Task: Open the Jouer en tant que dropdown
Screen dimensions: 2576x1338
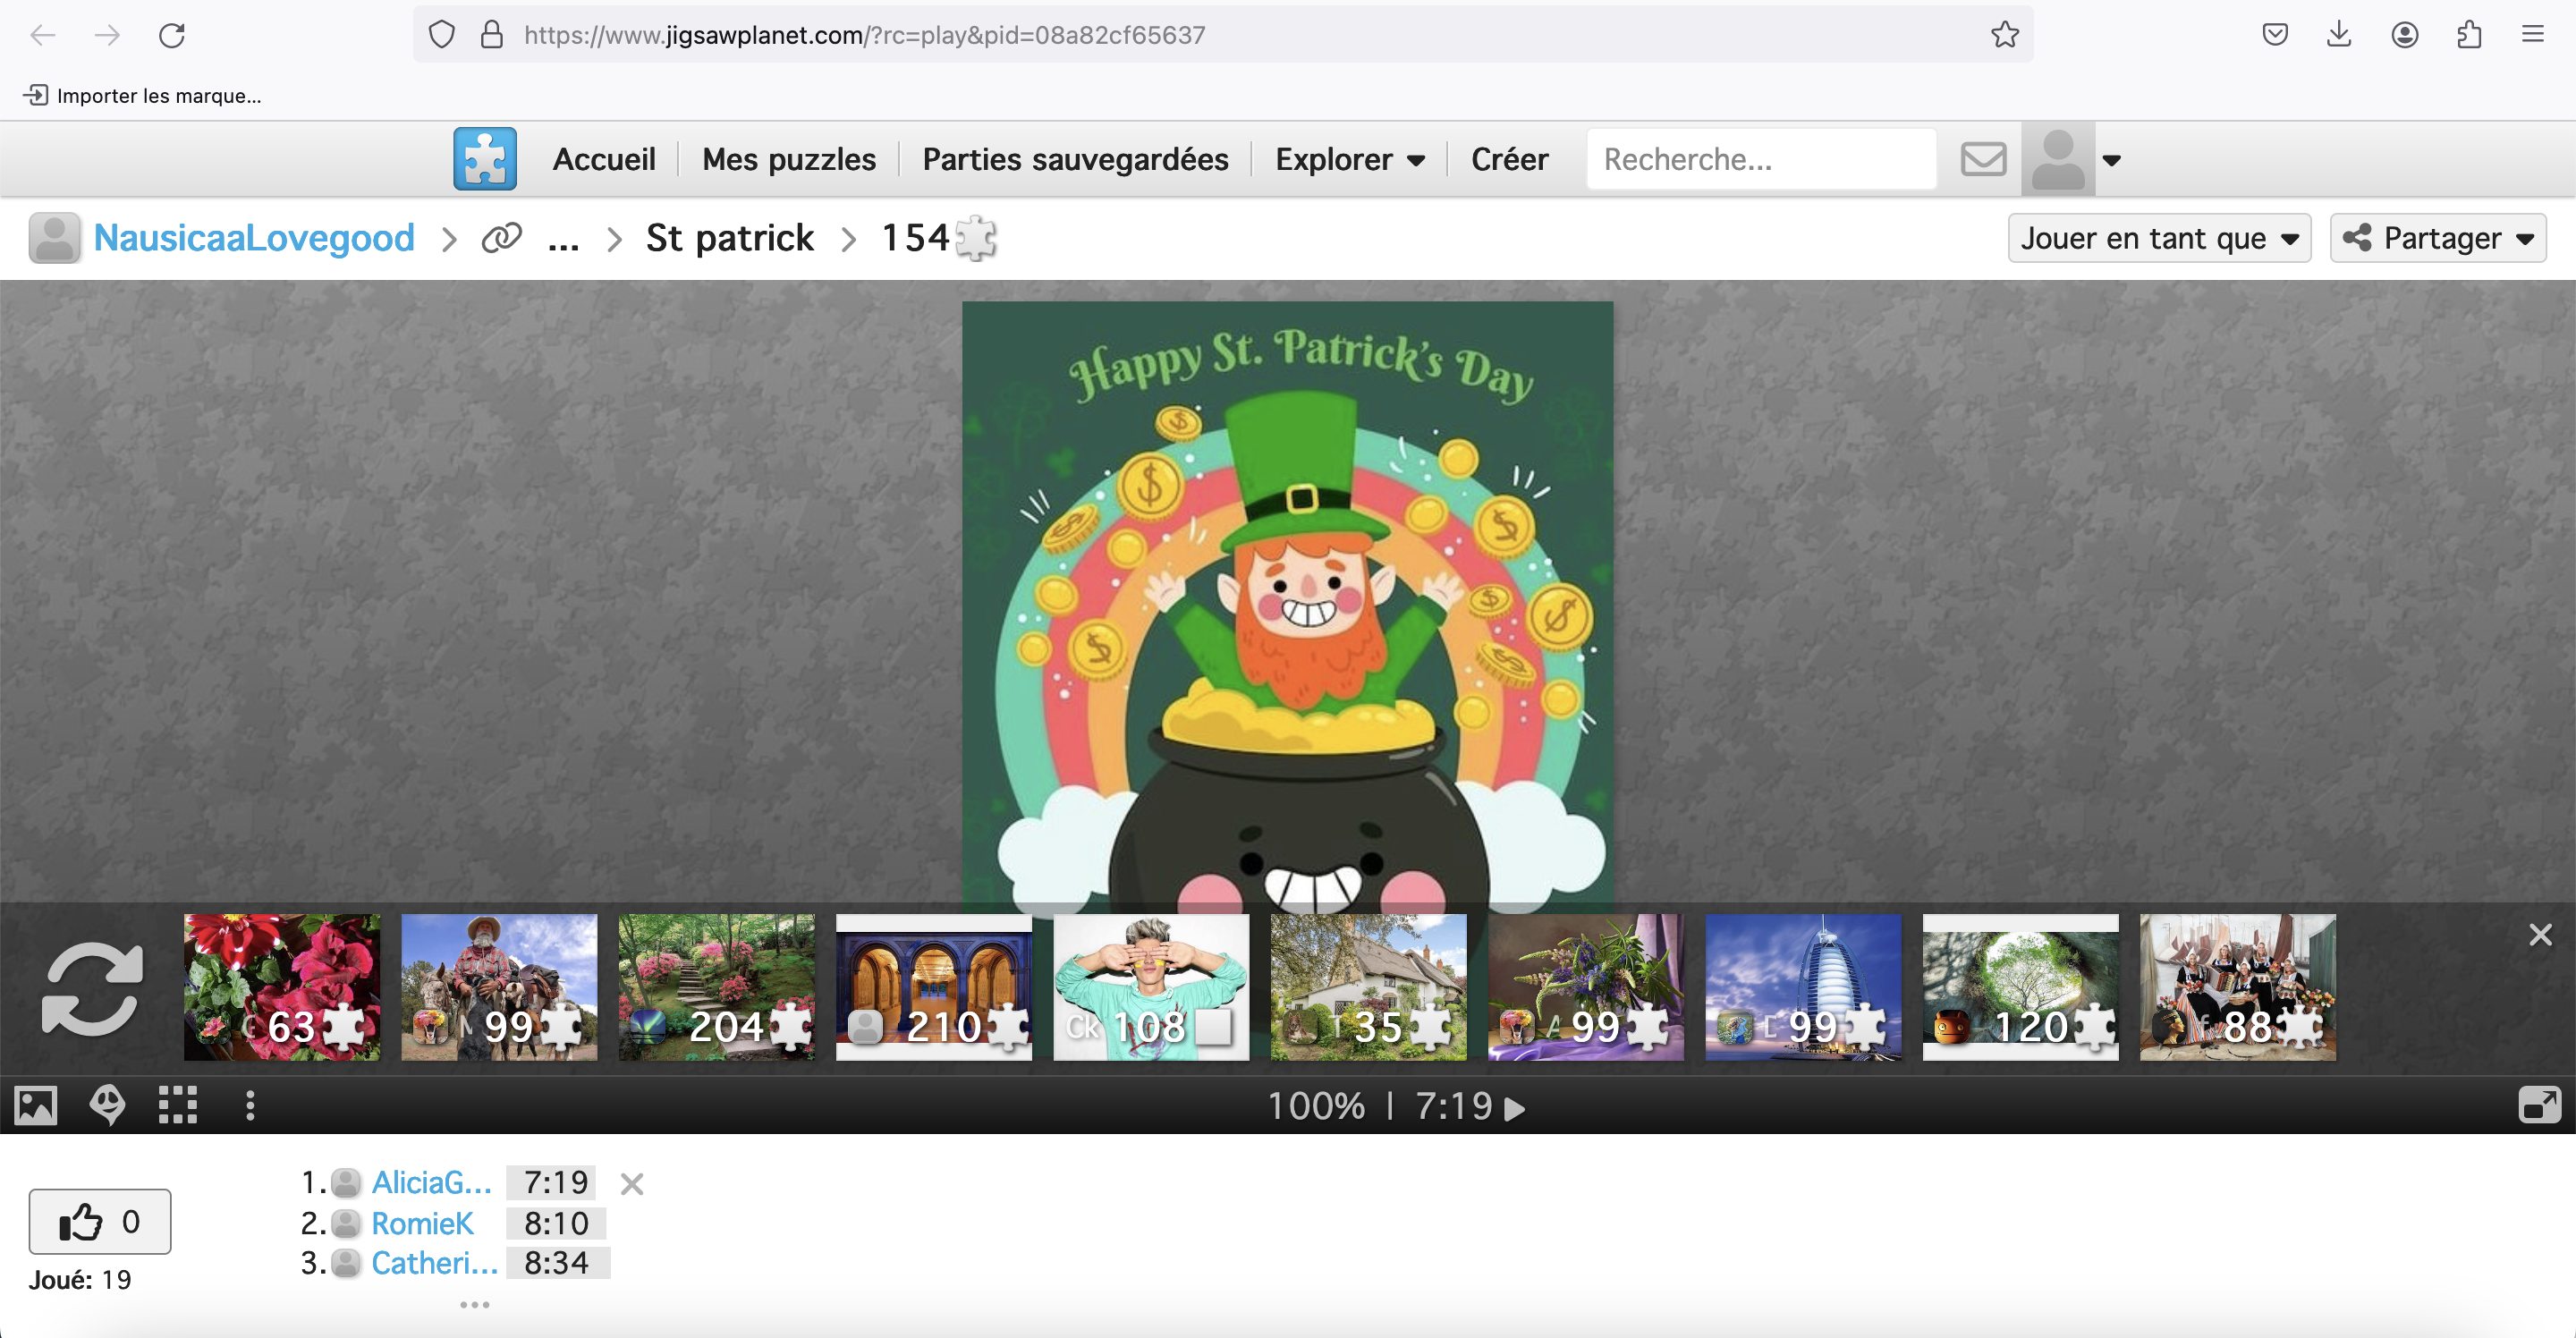Action: (x=2159, y=238)
